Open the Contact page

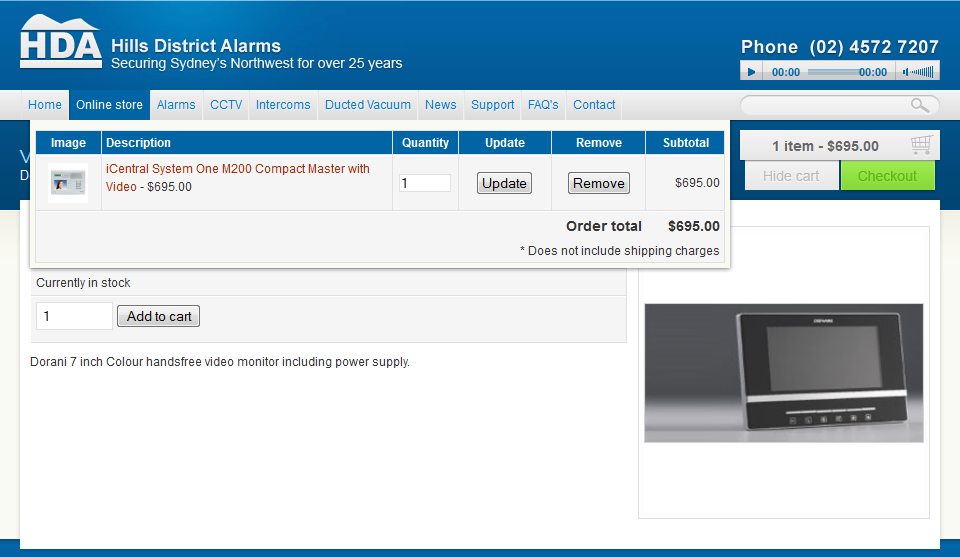click(594, 105)
